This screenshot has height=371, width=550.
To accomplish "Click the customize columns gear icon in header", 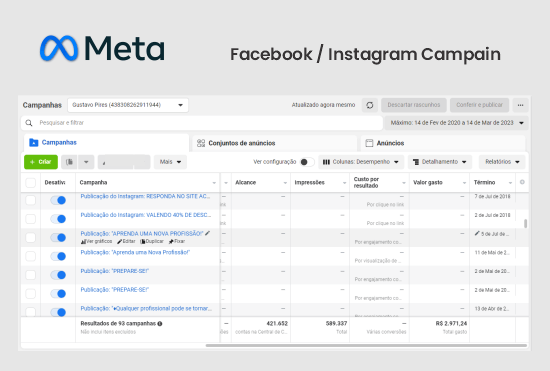I will (x=522, y=182).
